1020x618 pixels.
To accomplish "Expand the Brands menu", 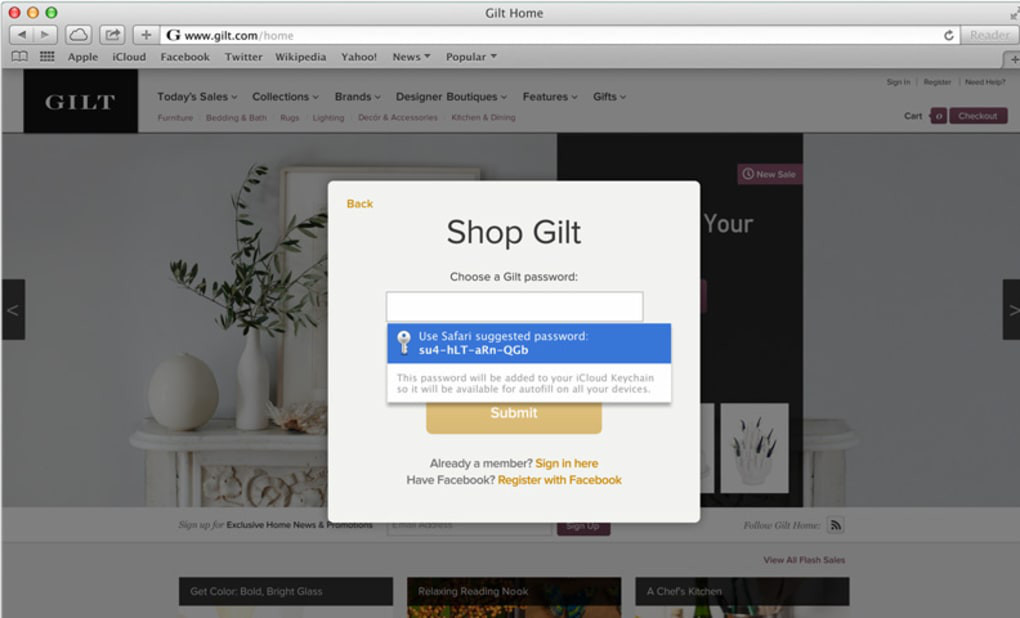I will 358,97.
